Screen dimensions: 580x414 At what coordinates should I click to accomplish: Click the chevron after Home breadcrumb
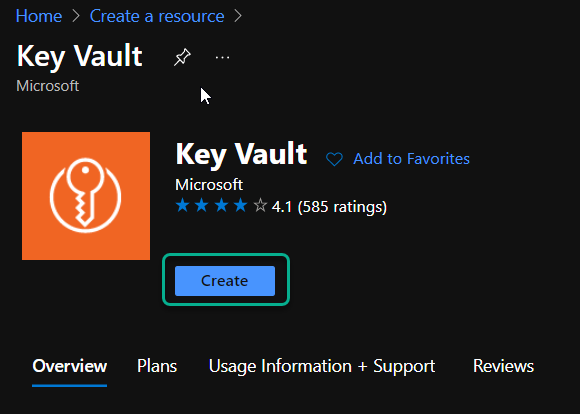click(76, 16)
